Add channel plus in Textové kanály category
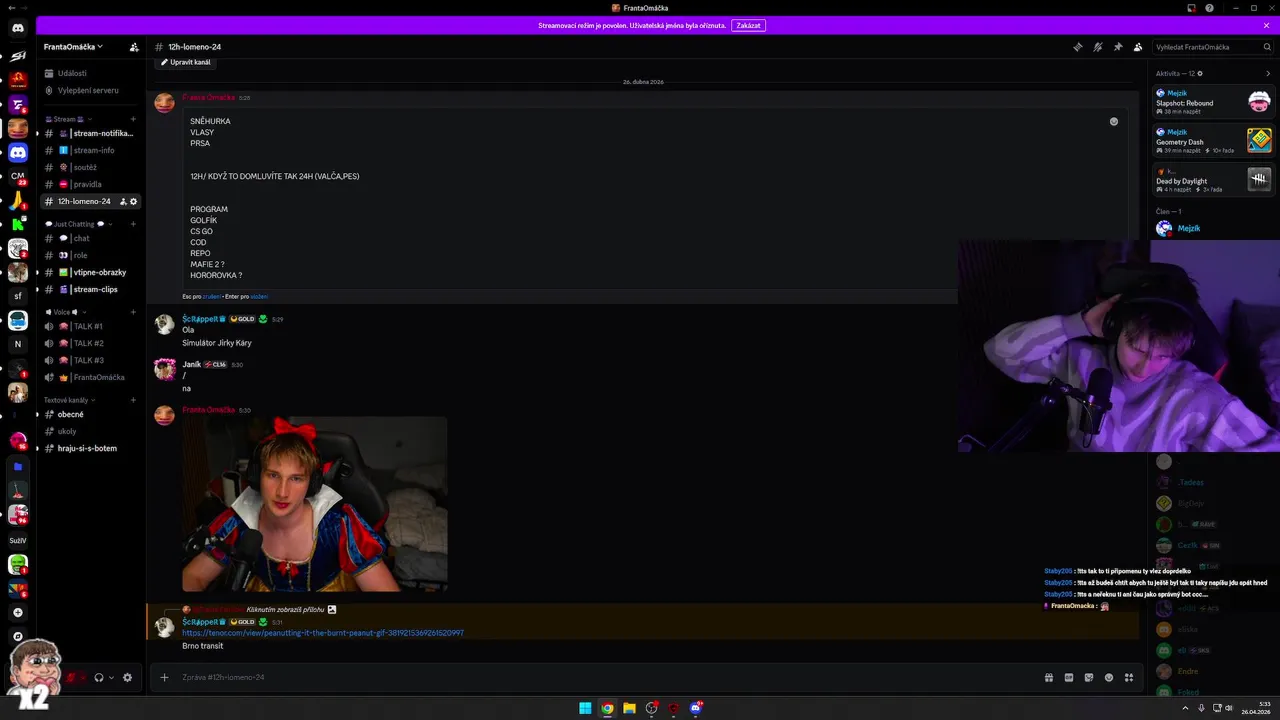The width and height of the screenshot is (1280, 720). point(133,400)
